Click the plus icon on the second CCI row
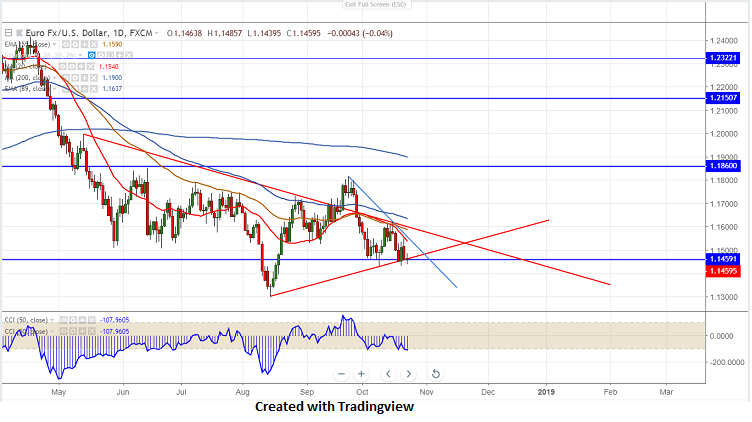This screenshot has width=752, height=422. (82, 331)
